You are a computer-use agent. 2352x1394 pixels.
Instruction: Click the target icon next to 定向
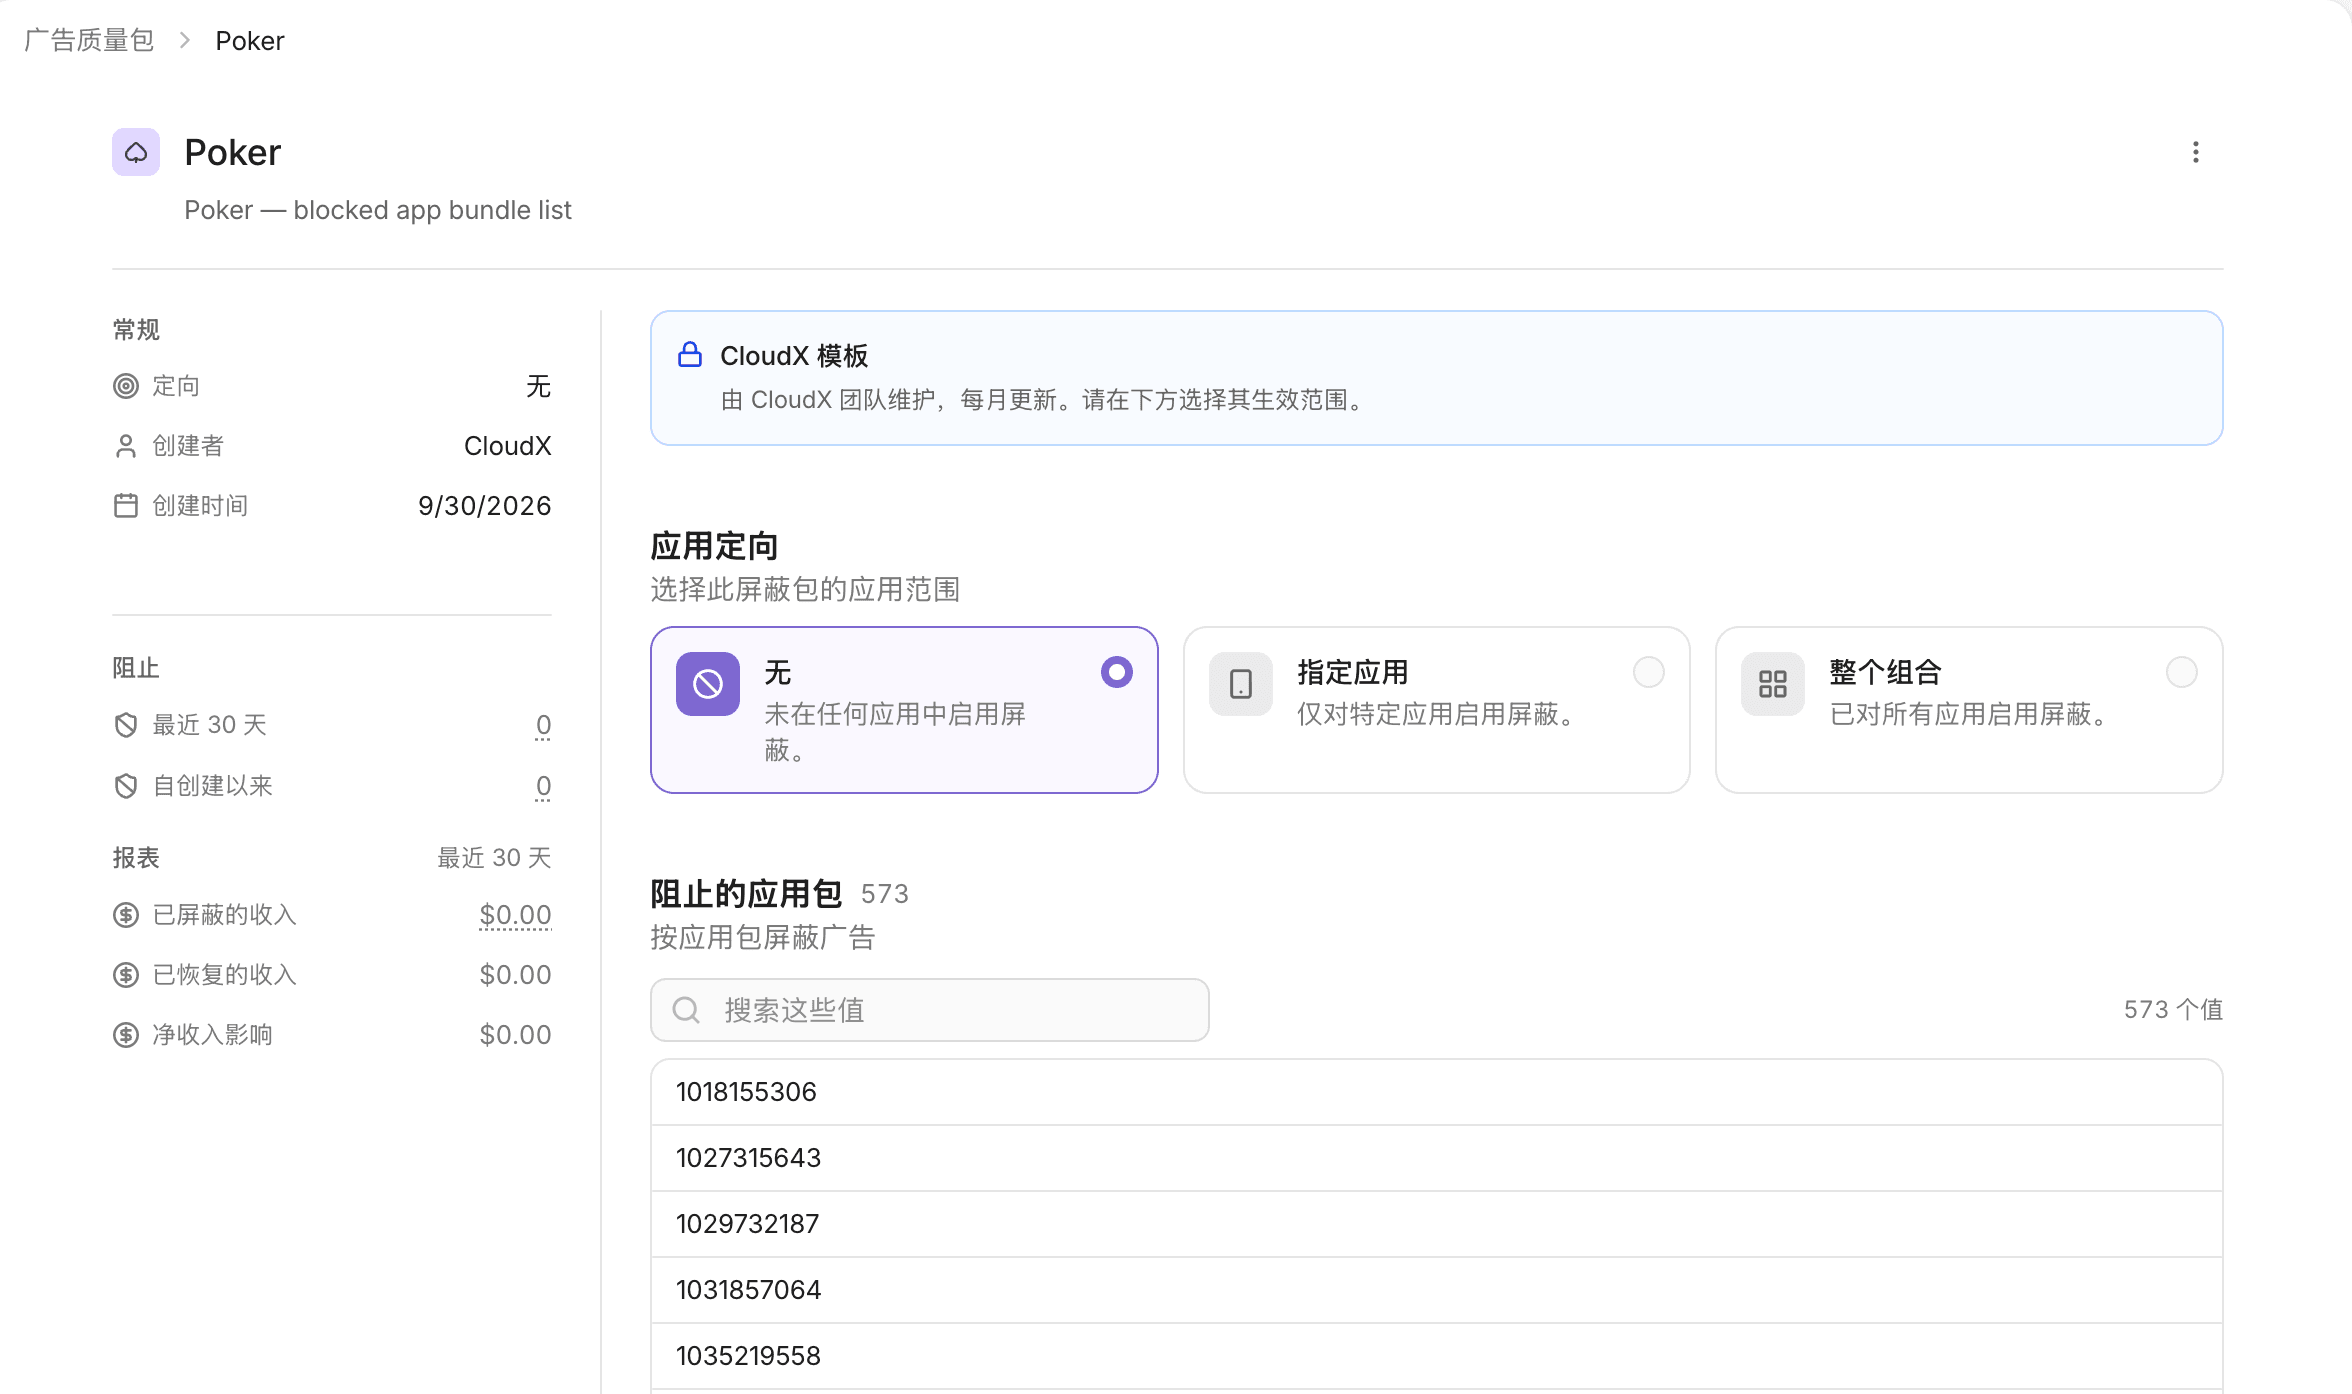(x=126, y=386)
